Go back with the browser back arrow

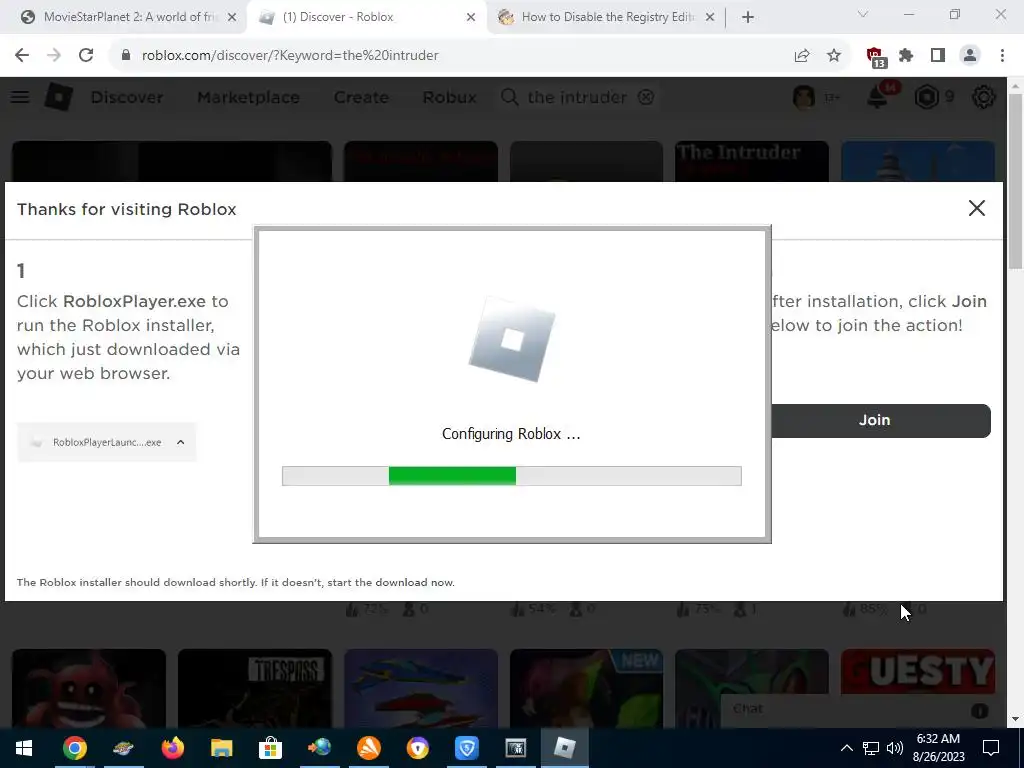point(22,55)
